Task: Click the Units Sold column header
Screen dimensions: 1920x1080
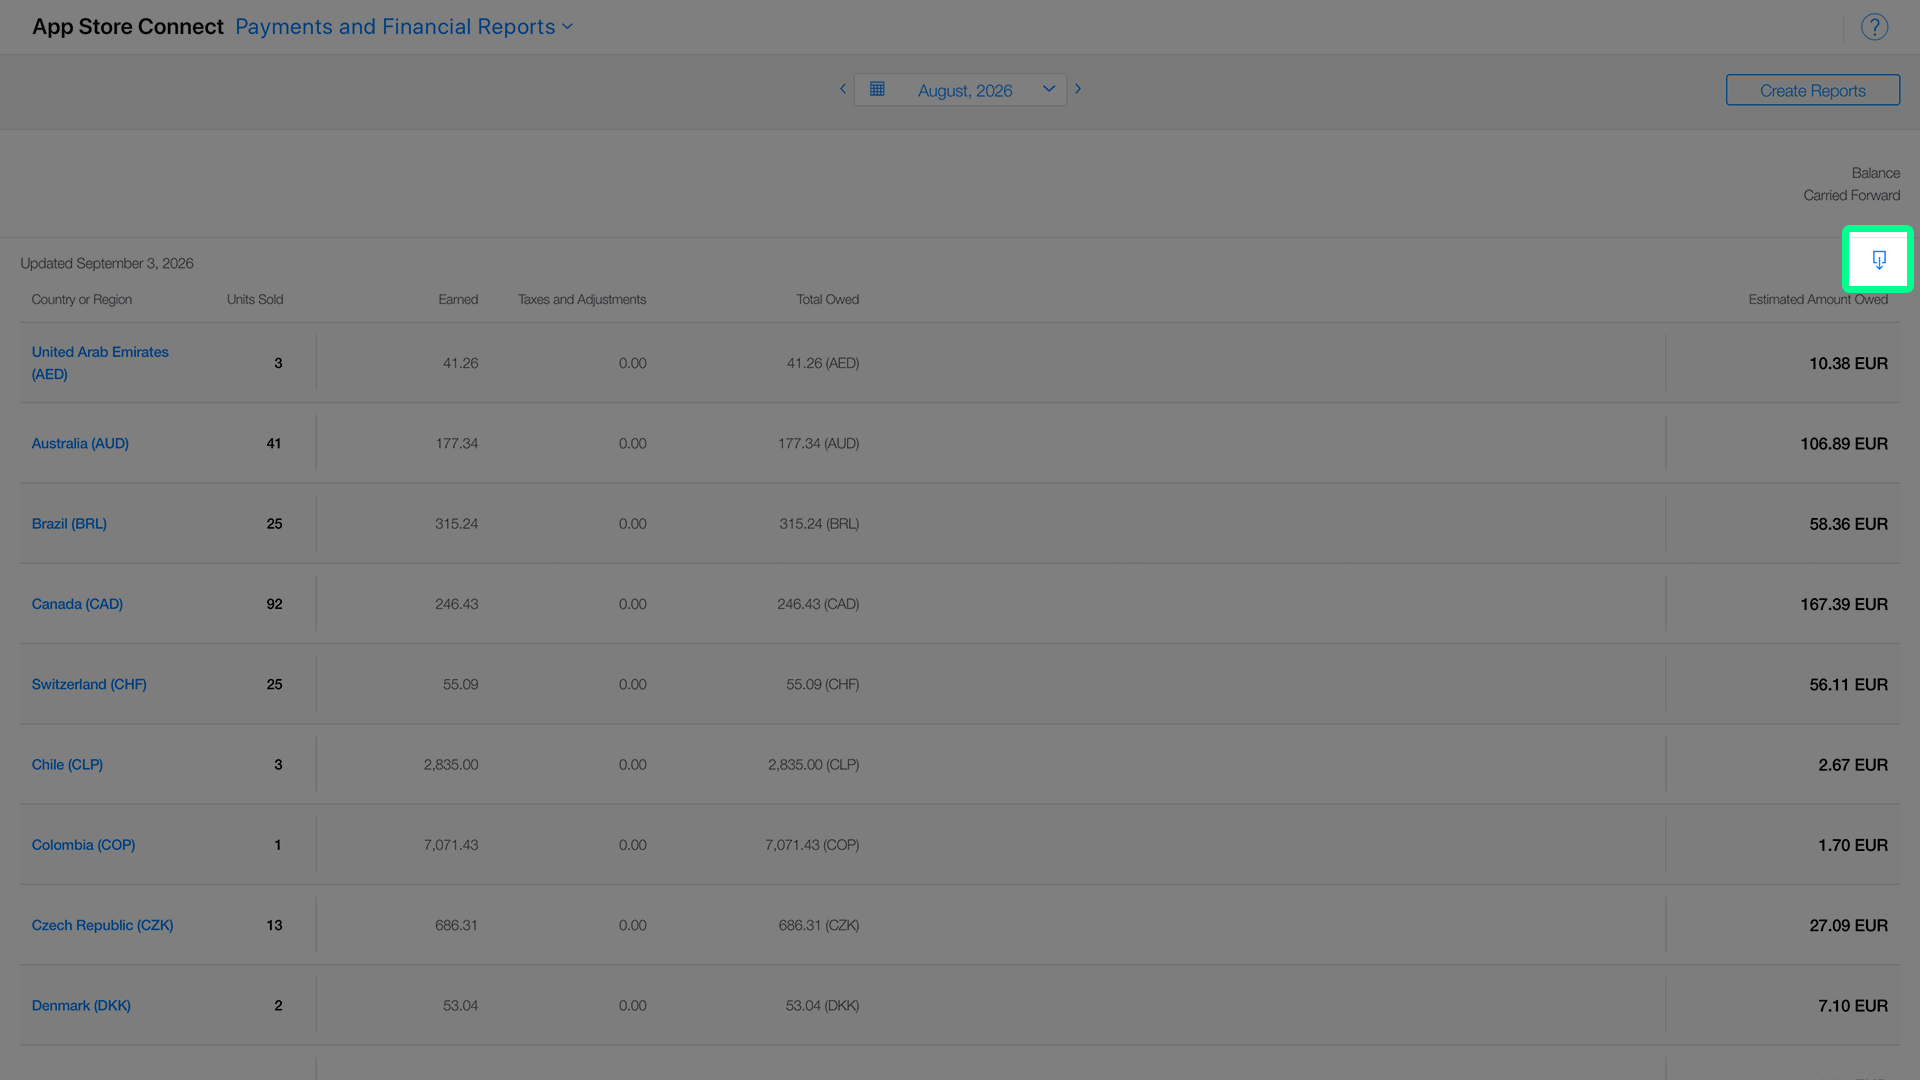Action: click(x=255, y=300)
